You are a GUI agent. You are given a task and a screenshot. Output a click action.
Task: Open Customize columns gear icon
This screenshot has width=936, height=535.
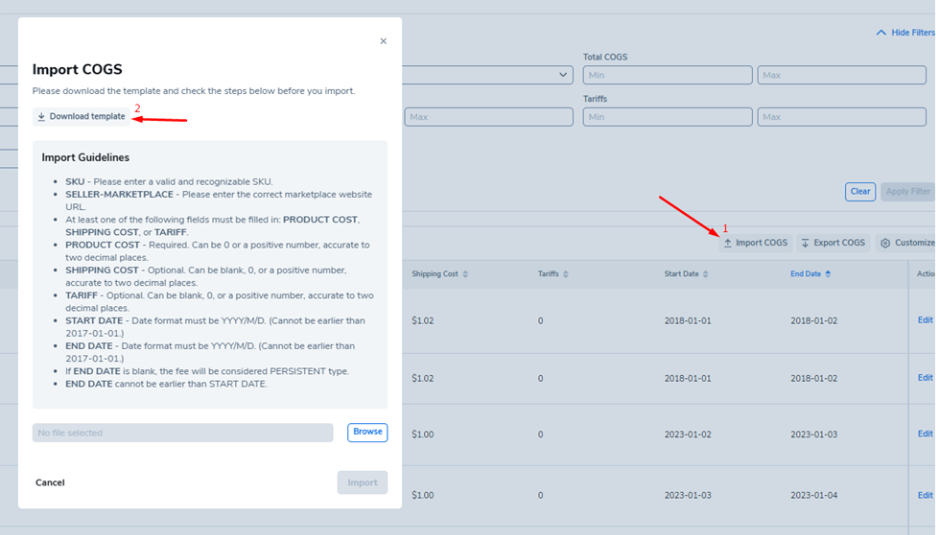(885, 243)
